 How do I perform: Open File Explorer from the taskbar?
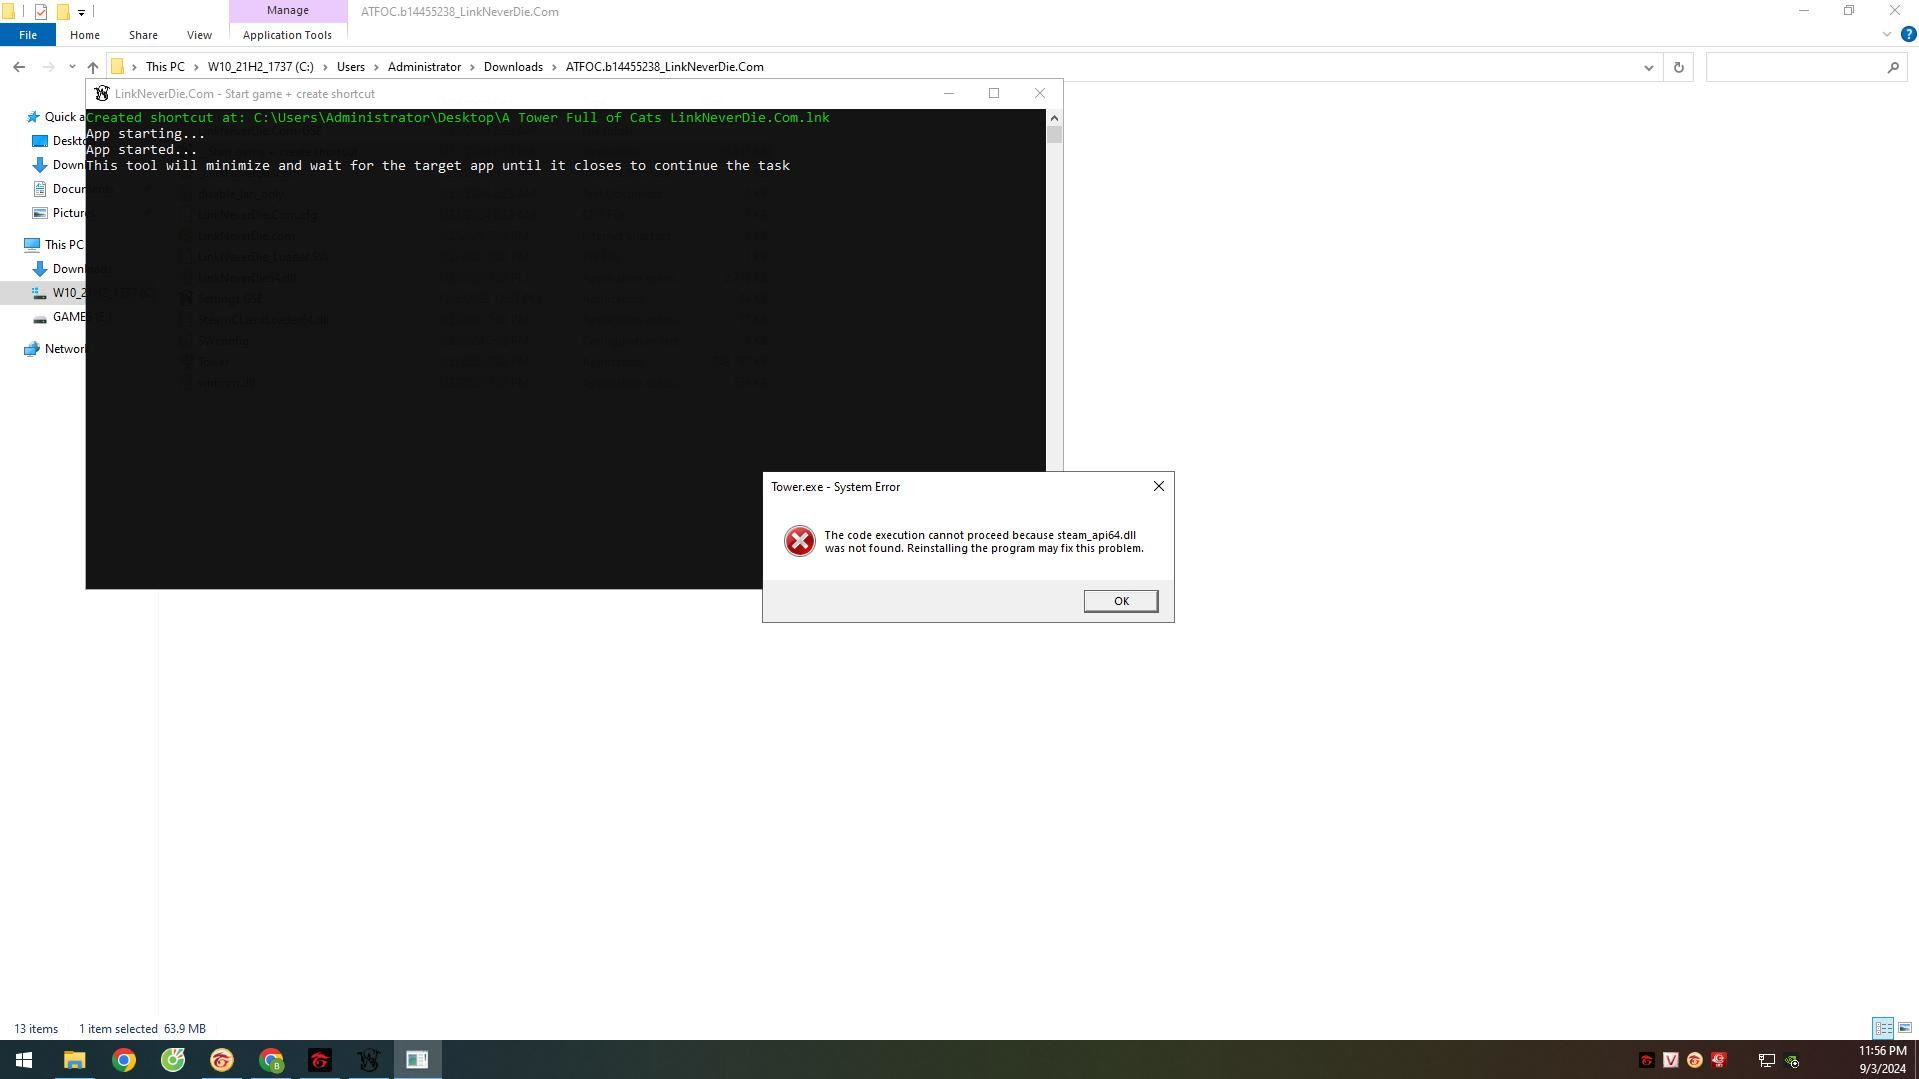point(75,1060)
